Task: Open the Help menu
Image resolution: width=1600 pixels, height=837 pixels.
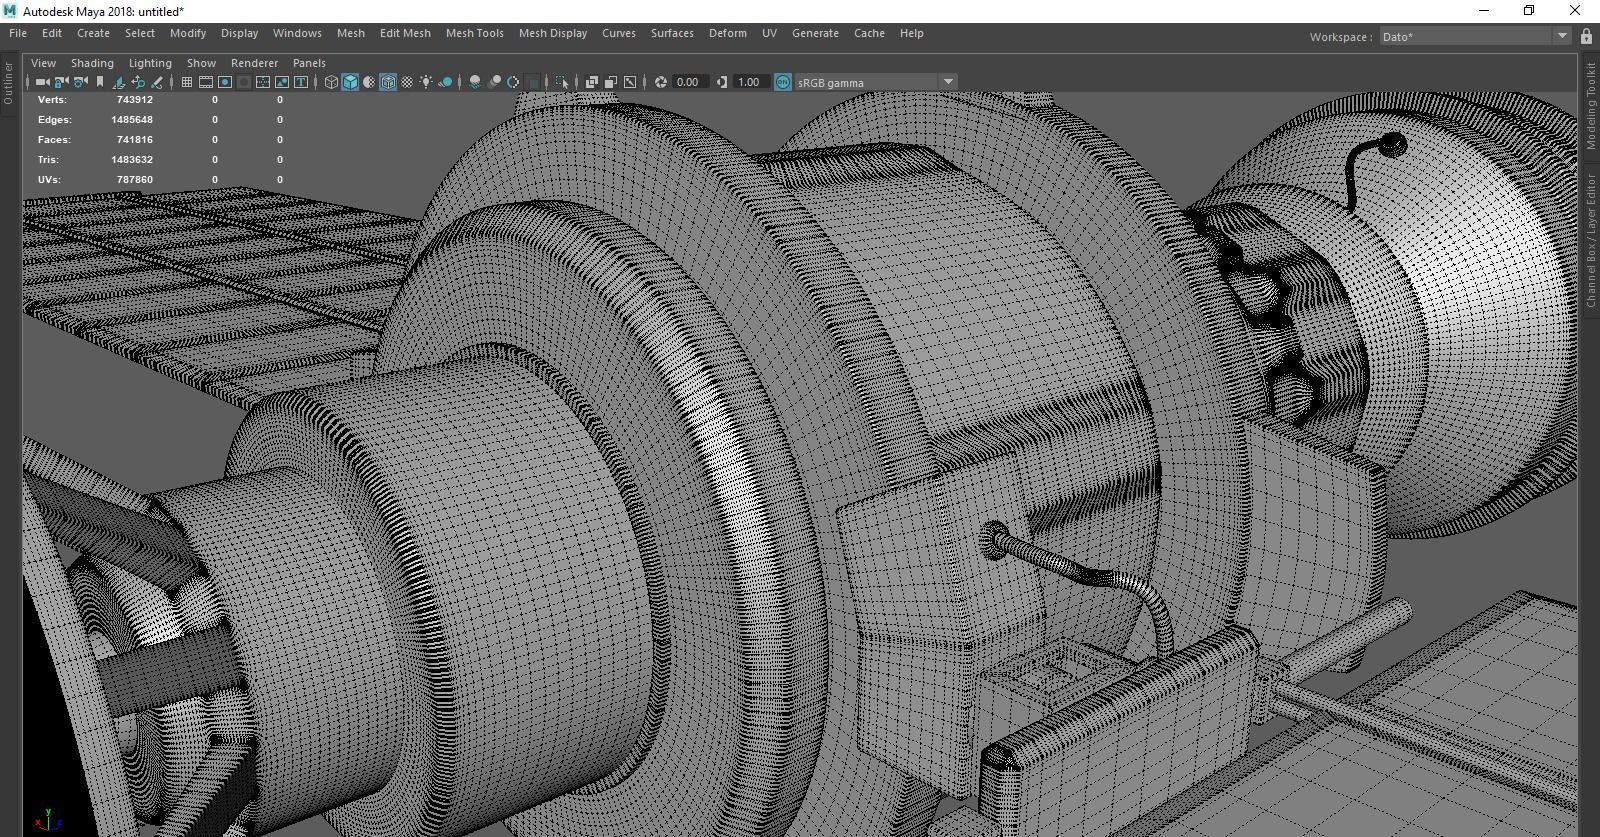Action: [x=911, y=33]
